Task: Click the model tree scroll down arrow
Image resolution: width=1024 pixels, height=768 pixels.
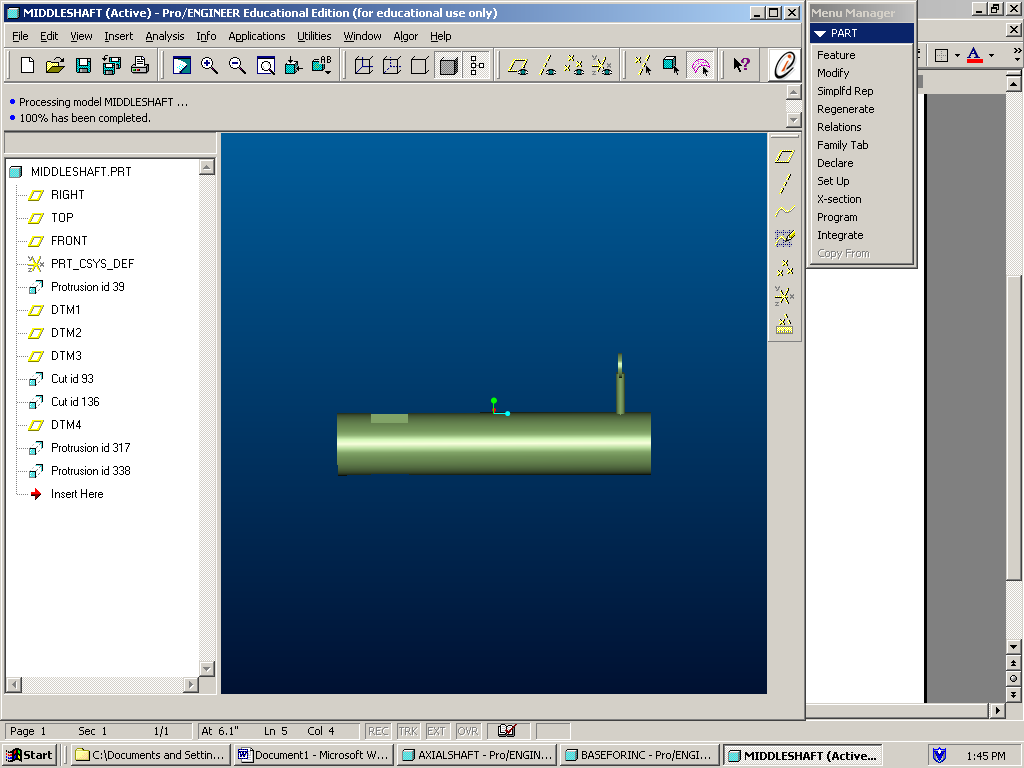Action: point(206,669)
